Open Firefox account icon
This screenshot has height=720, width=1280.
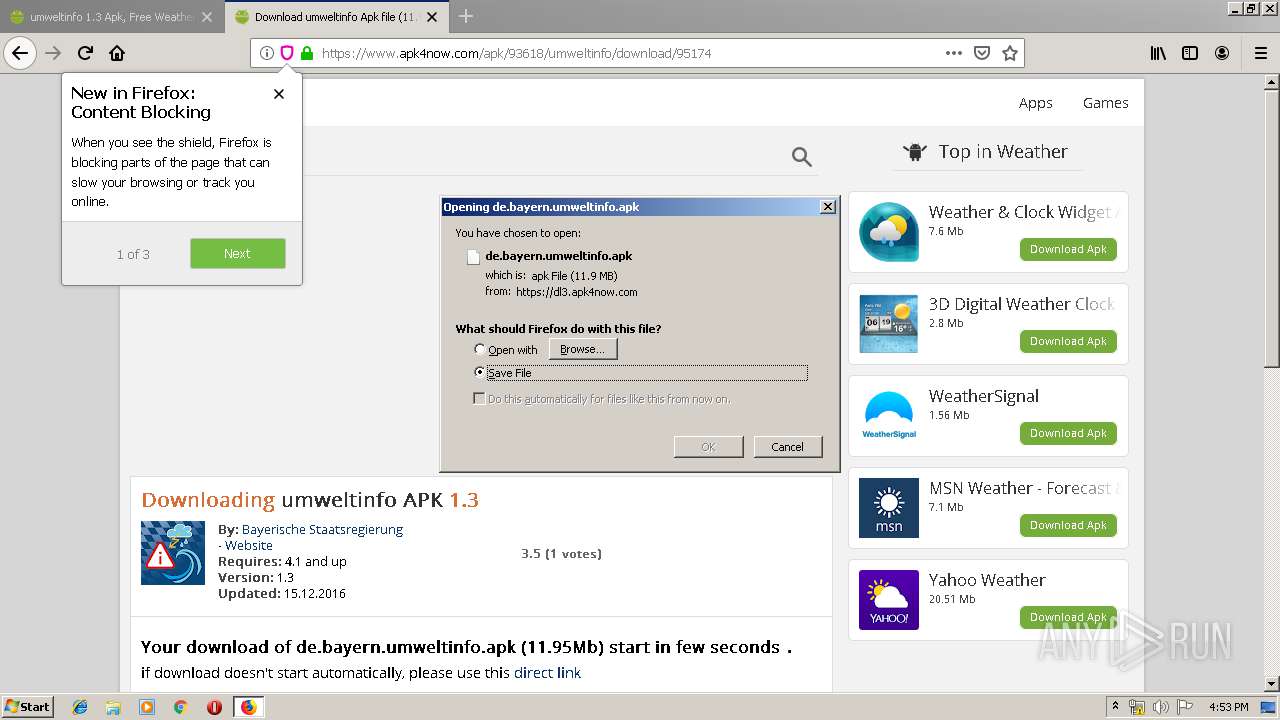pyautogui.click(x=1222, y=53)
